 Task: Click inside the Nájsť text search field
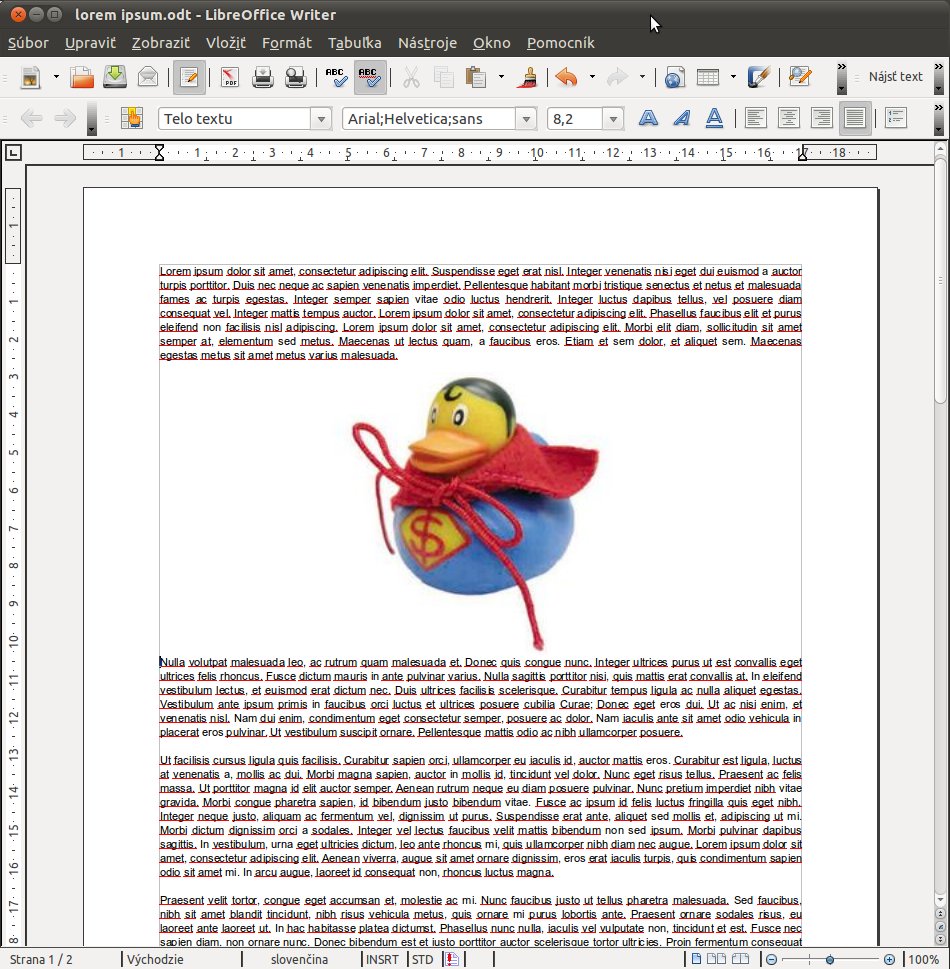tap(895, 77)
